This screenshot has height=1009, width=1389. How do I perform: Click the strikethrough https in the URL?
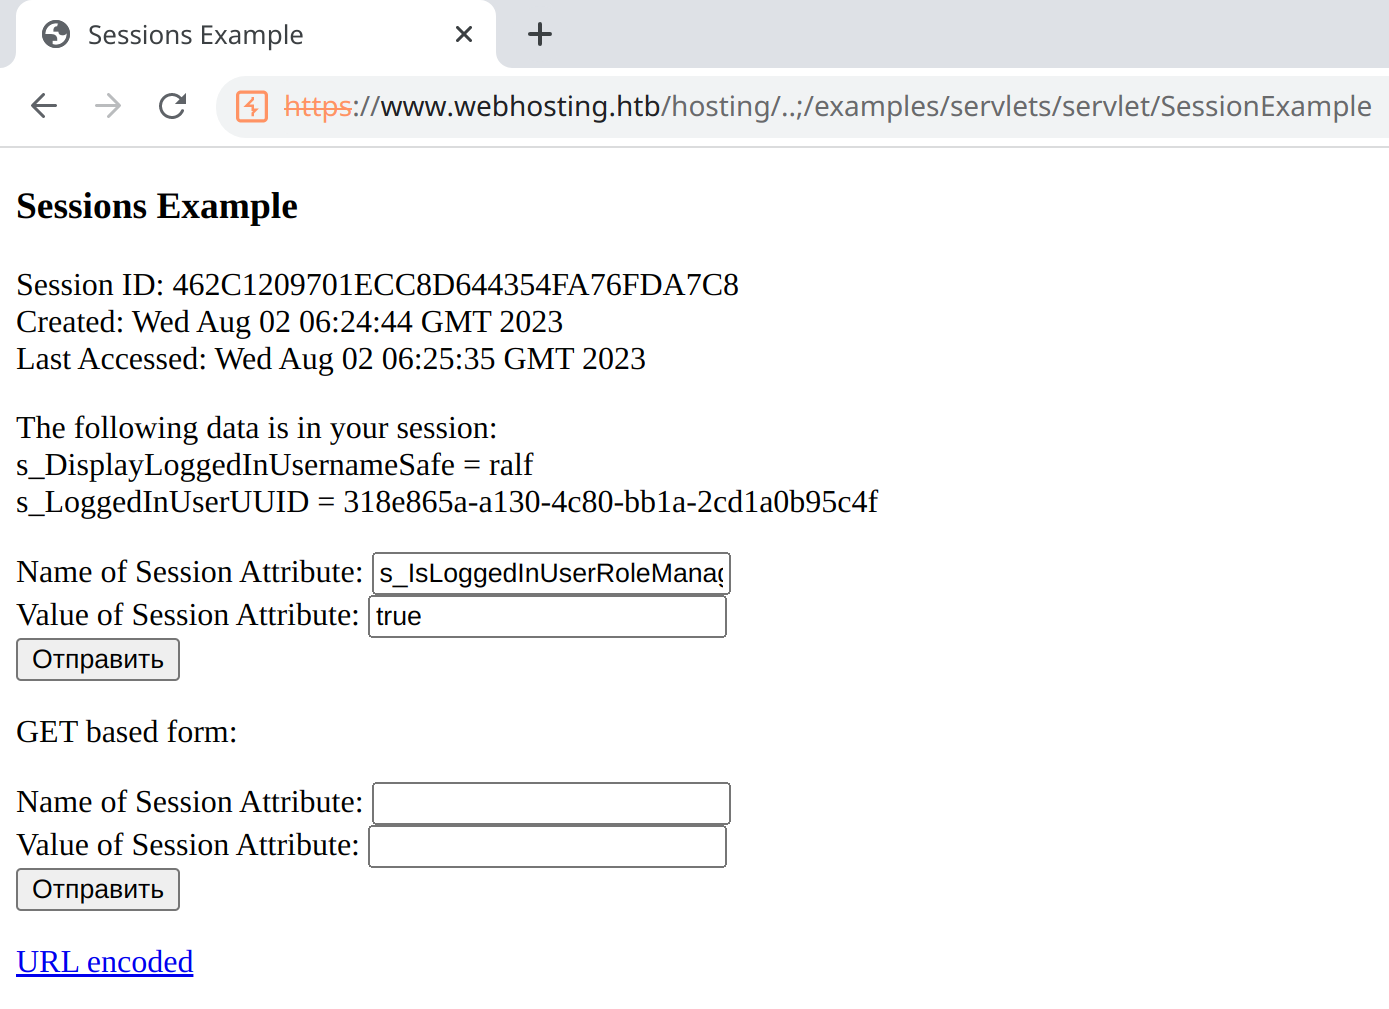pyautogui.click(x=318, y=106)
